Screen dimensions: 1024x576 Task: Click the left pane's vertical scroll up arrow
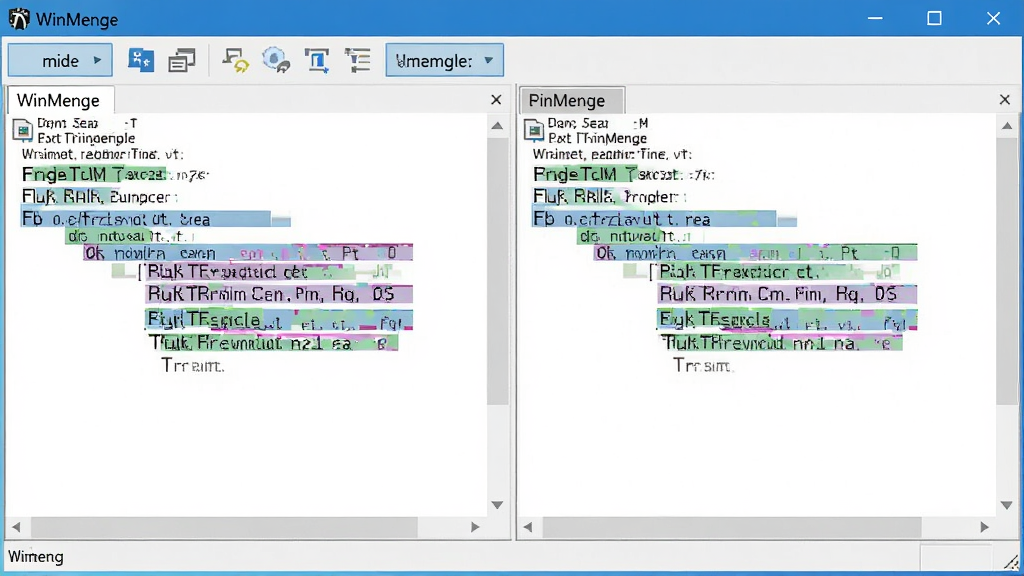coord(497,126)
